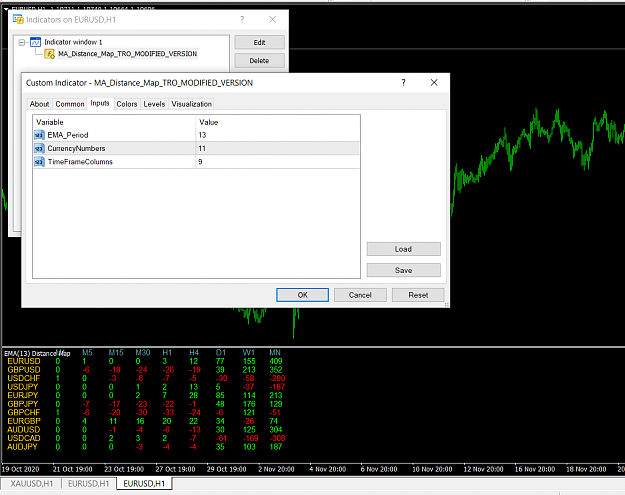Click the MA_Distance_Map indicator icon in the tree
The height and width of the screenshot is (495, 625).
[49, 54]
